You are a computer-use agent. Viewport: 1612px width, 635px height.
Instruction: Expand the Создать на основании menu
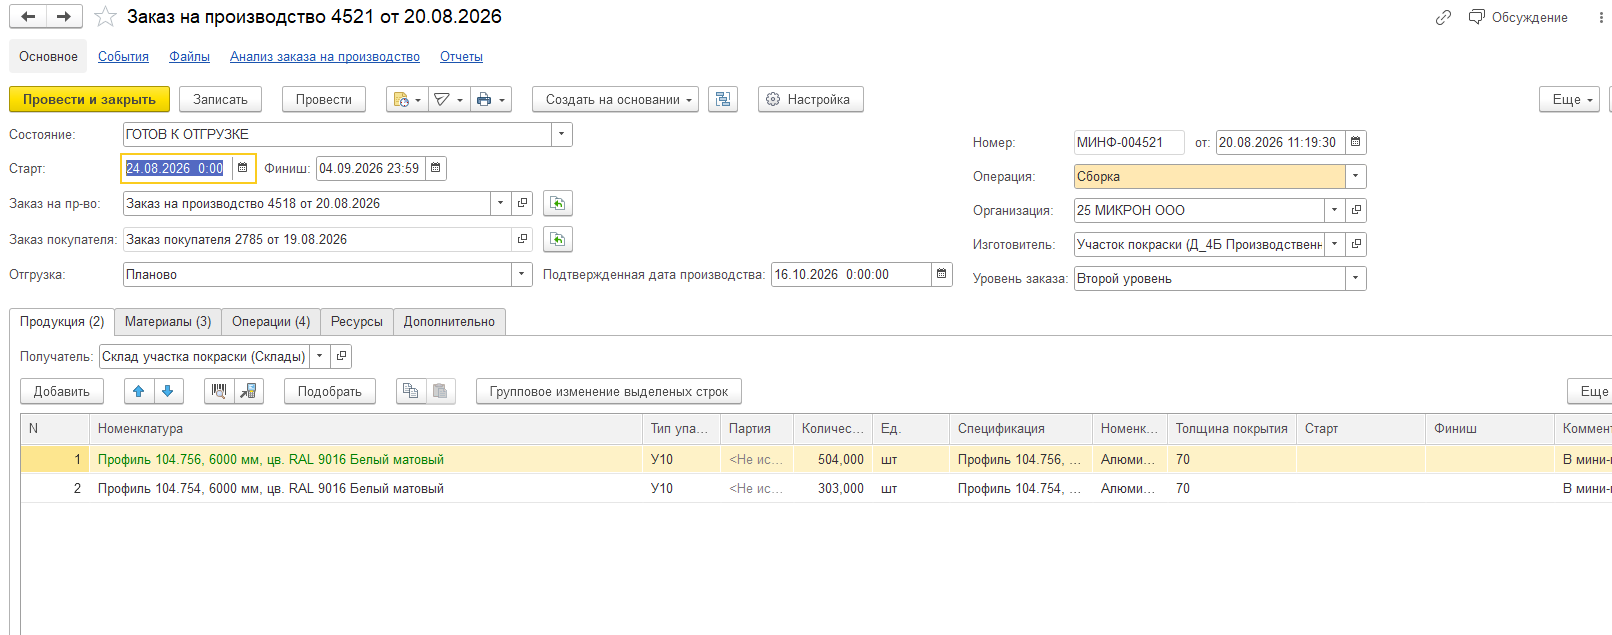tap(615, 100)
